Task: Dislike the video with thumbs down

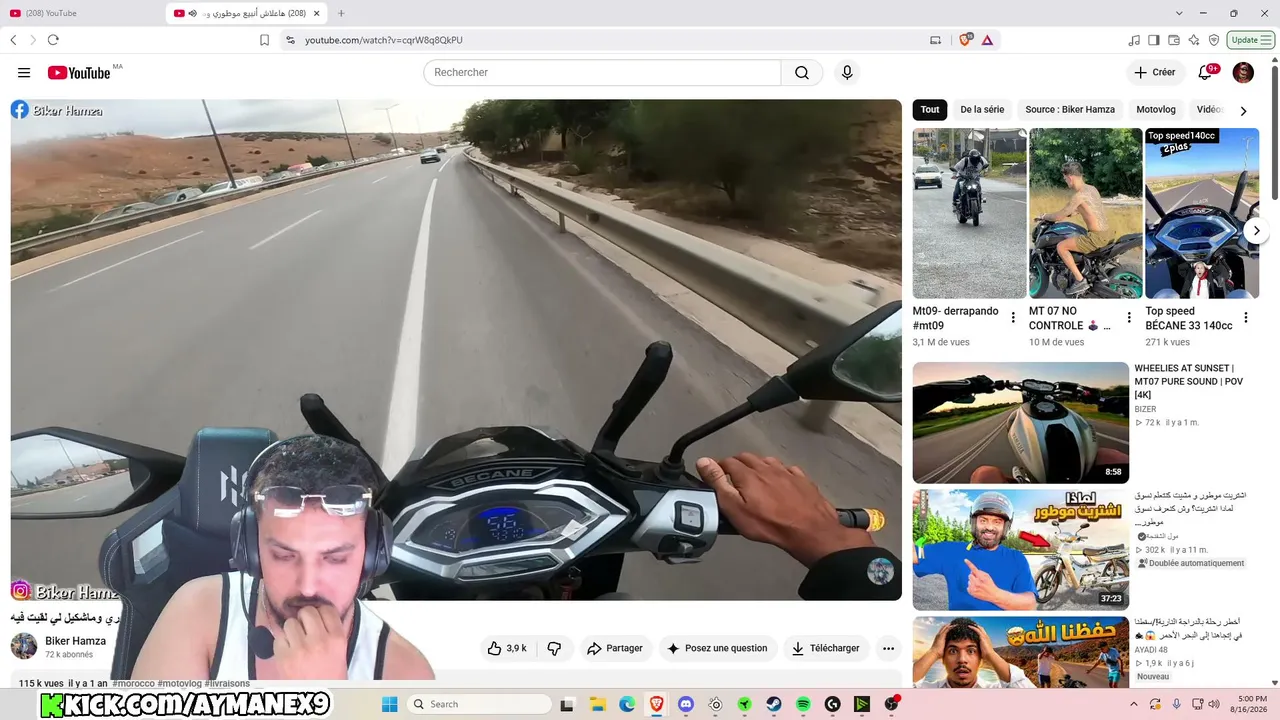Action: click(554, 648)
